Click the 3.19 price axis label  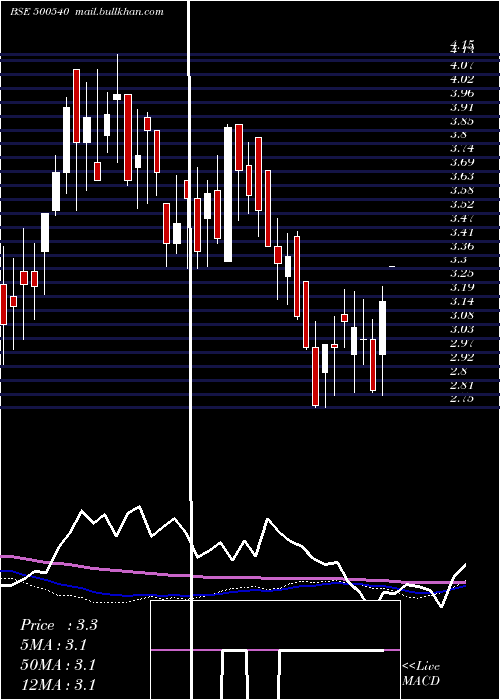(462, 288)
